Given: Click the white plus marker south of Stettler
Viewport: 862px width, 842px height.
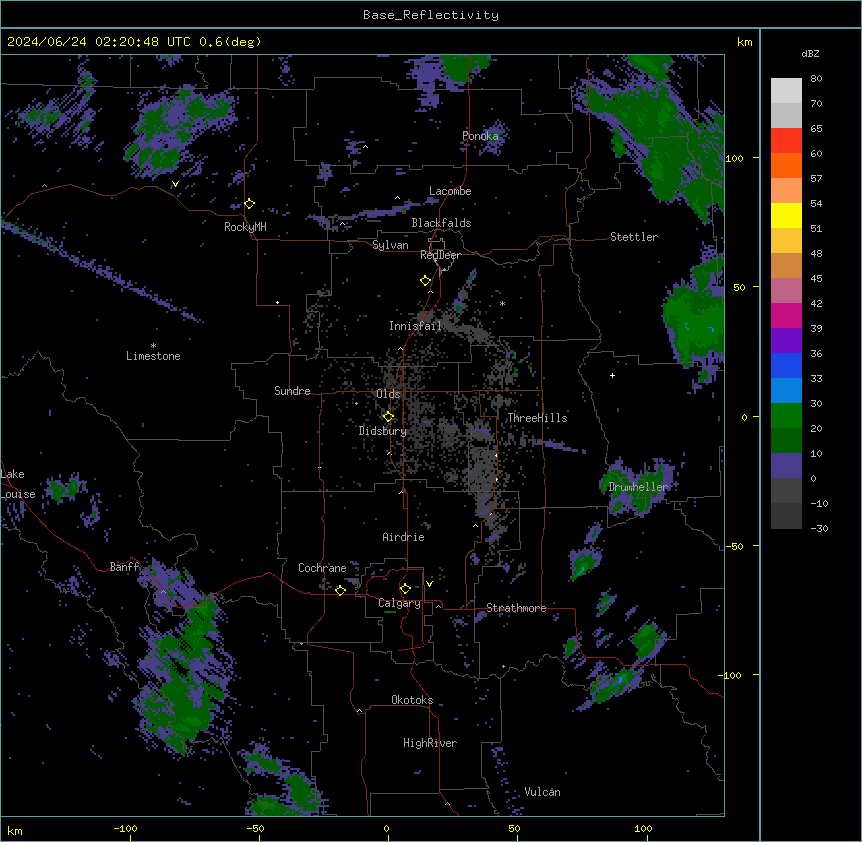Looking at the screenshot, I should click(612, 375).
